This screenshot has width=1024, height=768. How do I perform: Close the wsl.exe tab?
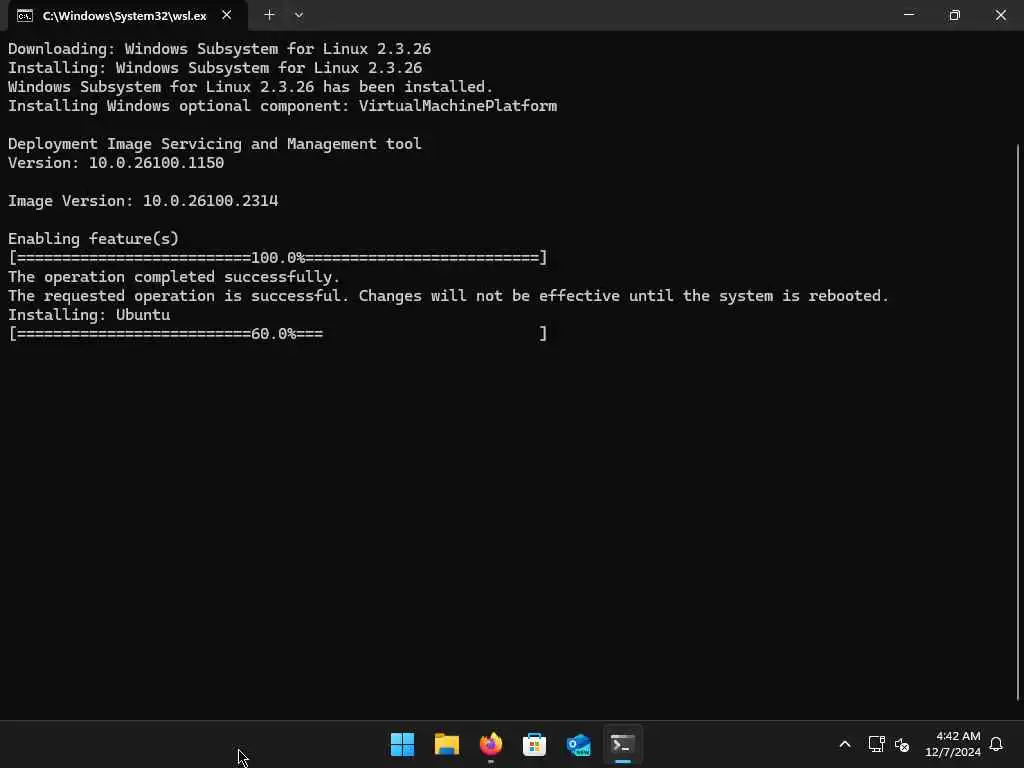click(x=227, y=15)
